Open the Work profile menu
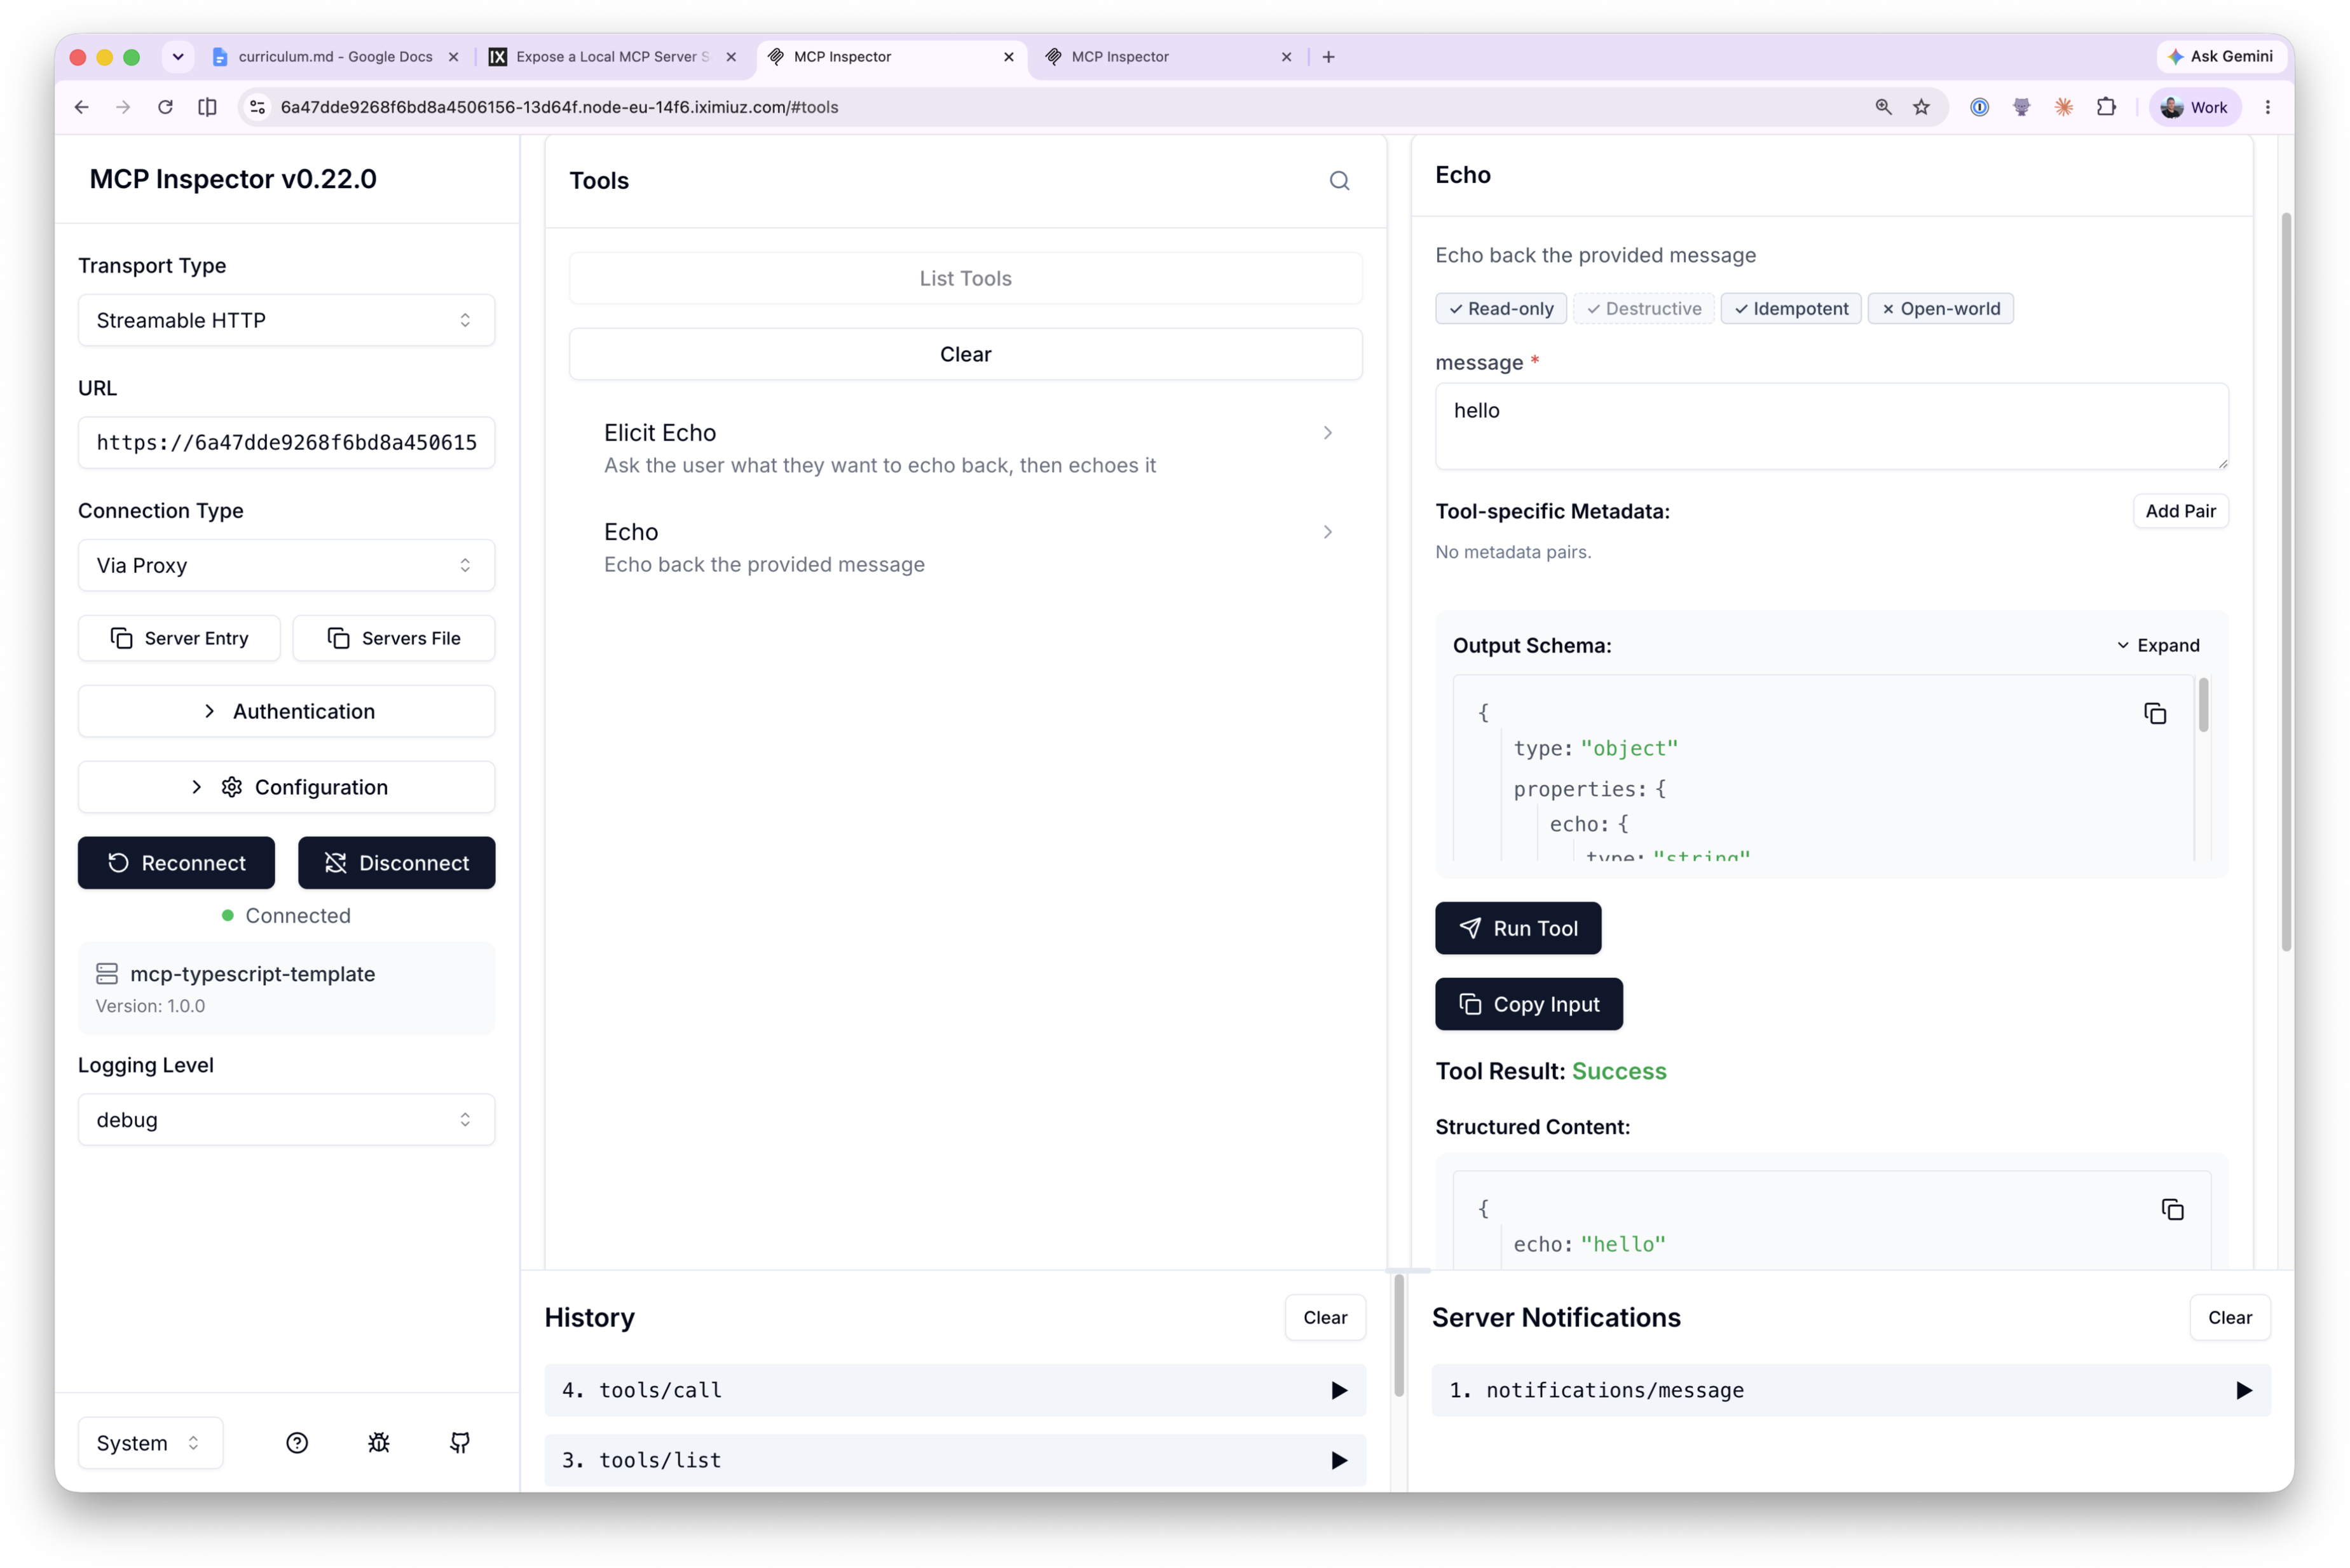This screenshot has height=1568, width=2350. (x=2194, y=107)
